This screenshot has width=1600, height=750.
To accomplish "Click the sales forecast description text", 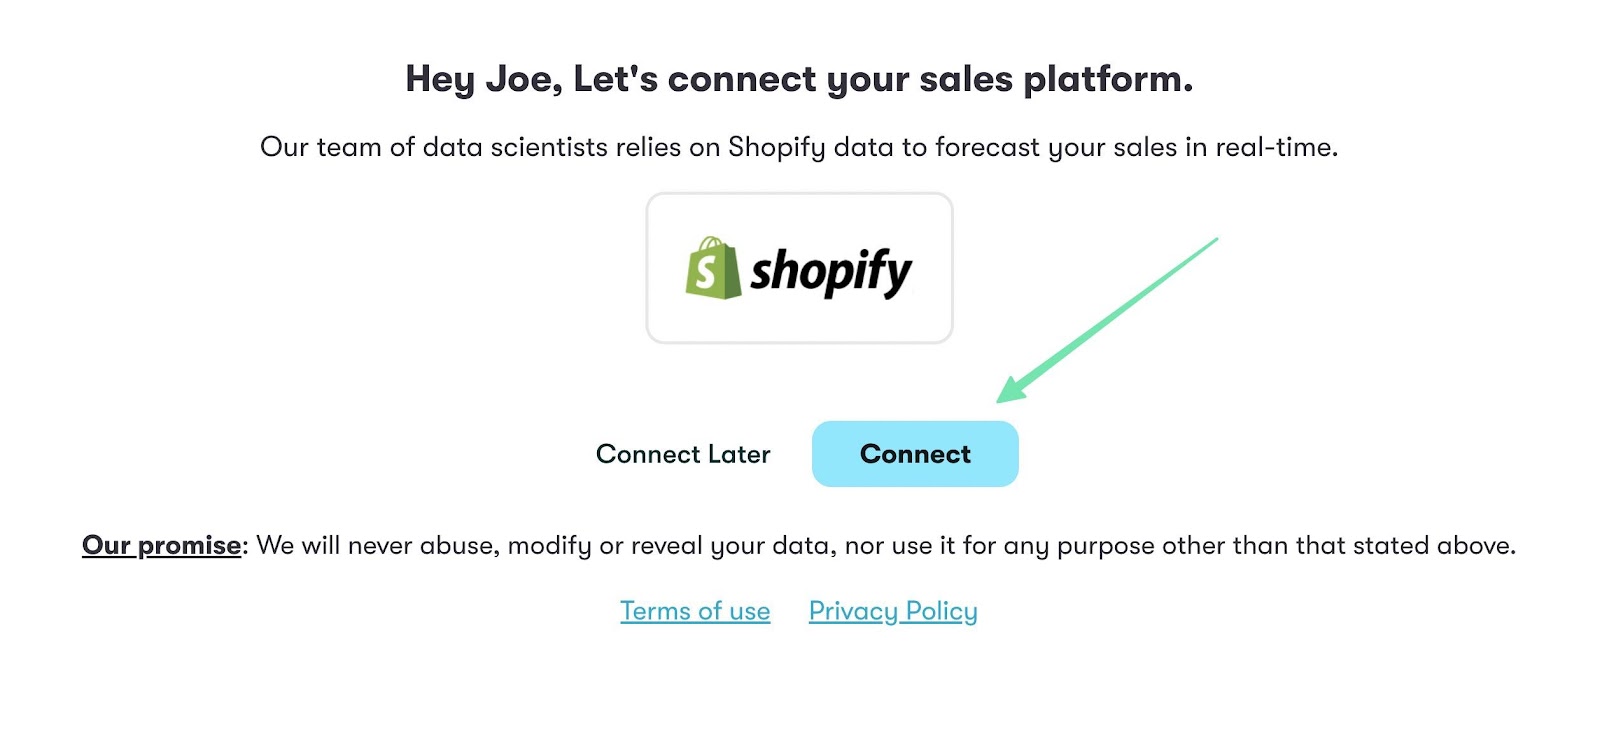I will point(800,146).
